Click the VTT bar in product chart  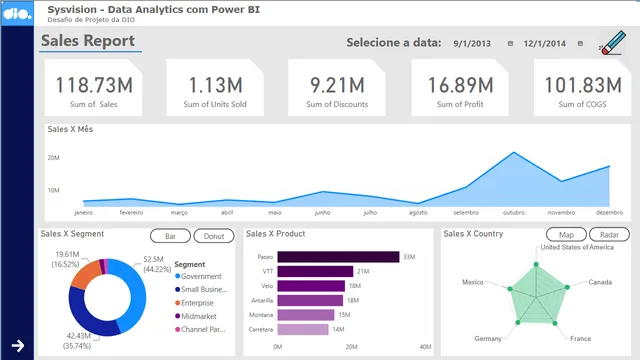tap(315, 271)
